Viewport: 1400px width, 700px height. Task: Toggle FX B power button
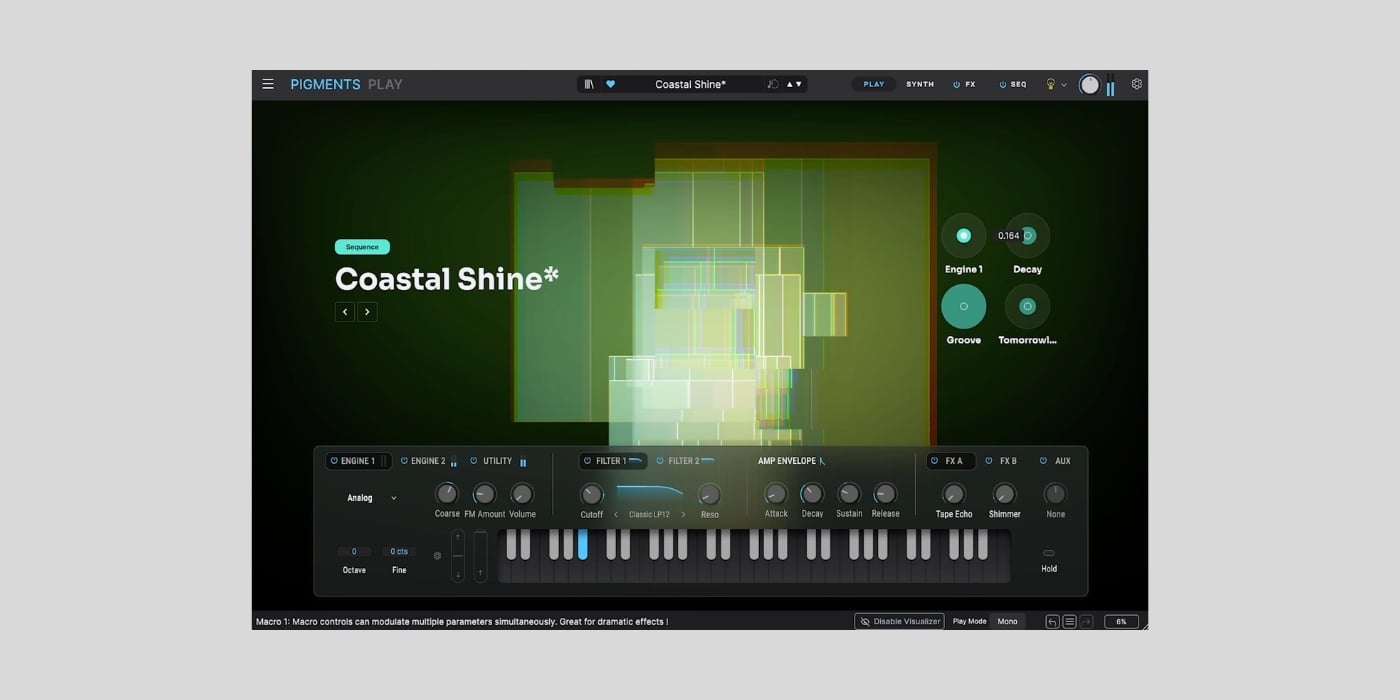(x=989, y=461)
